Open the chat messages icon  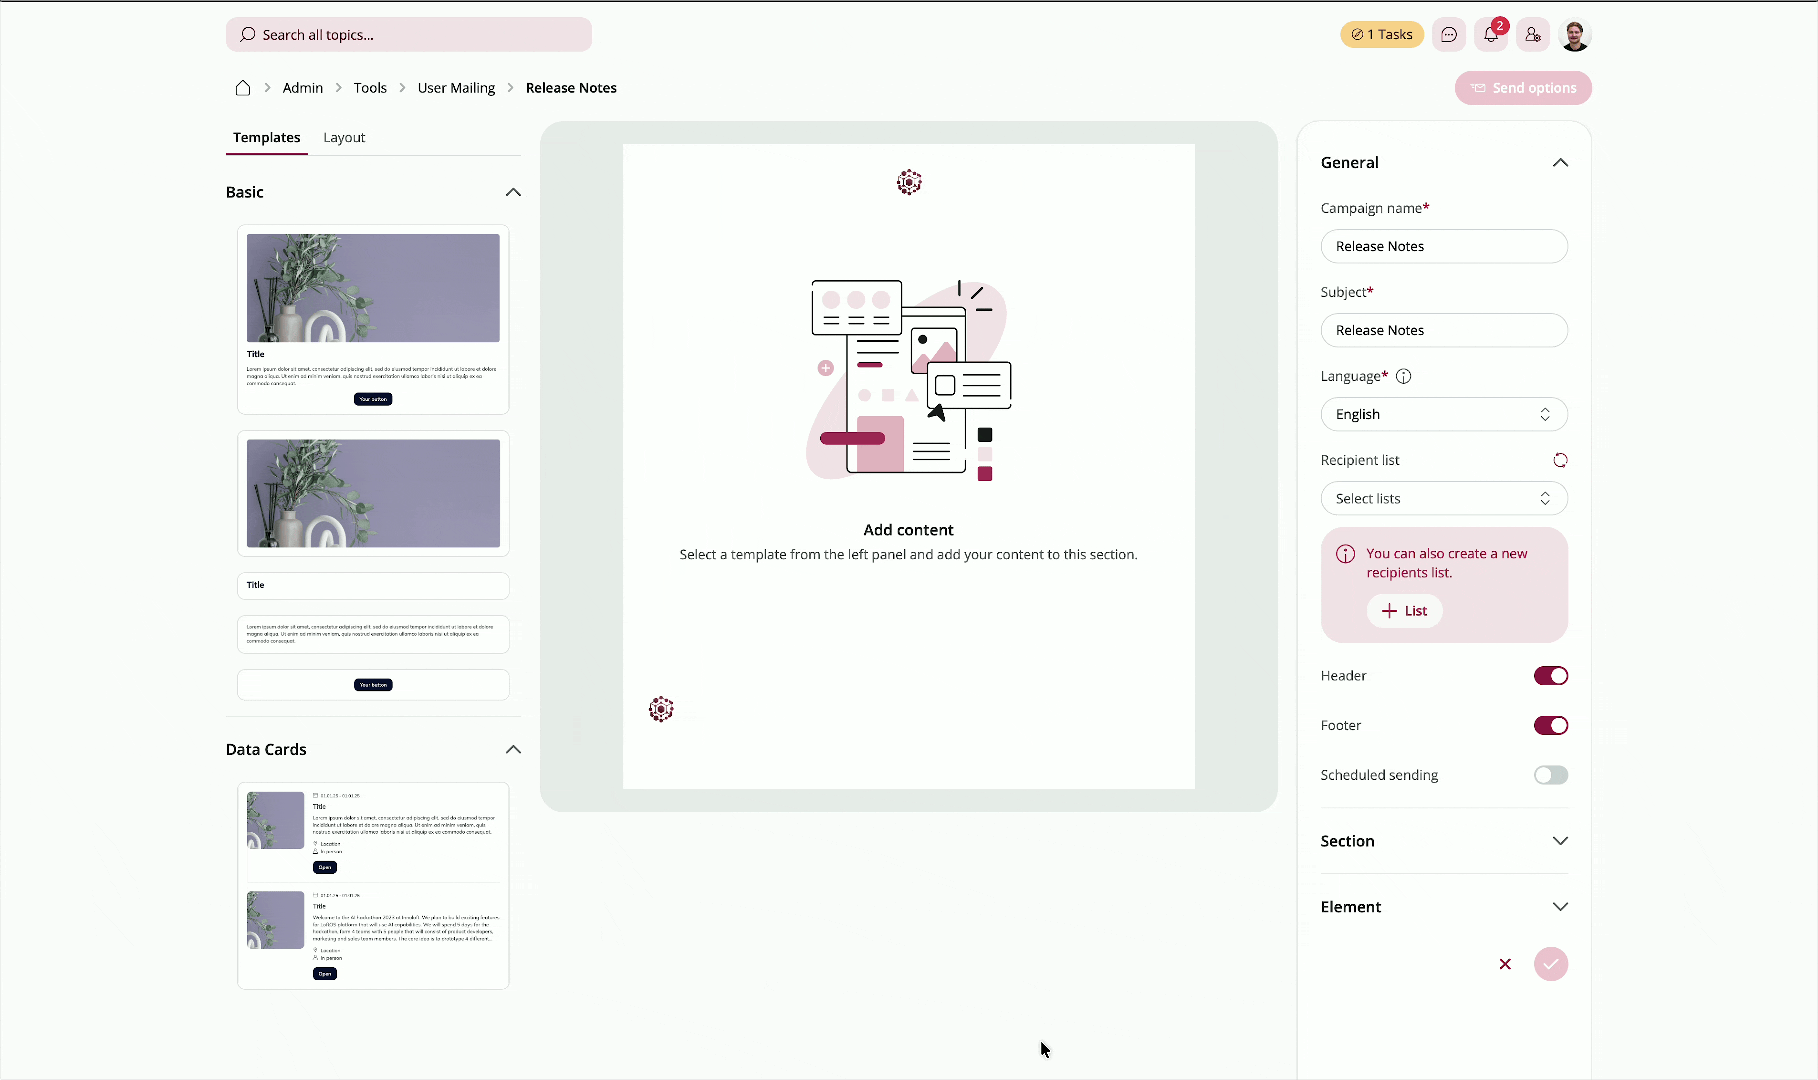(x=1449, y=35)
